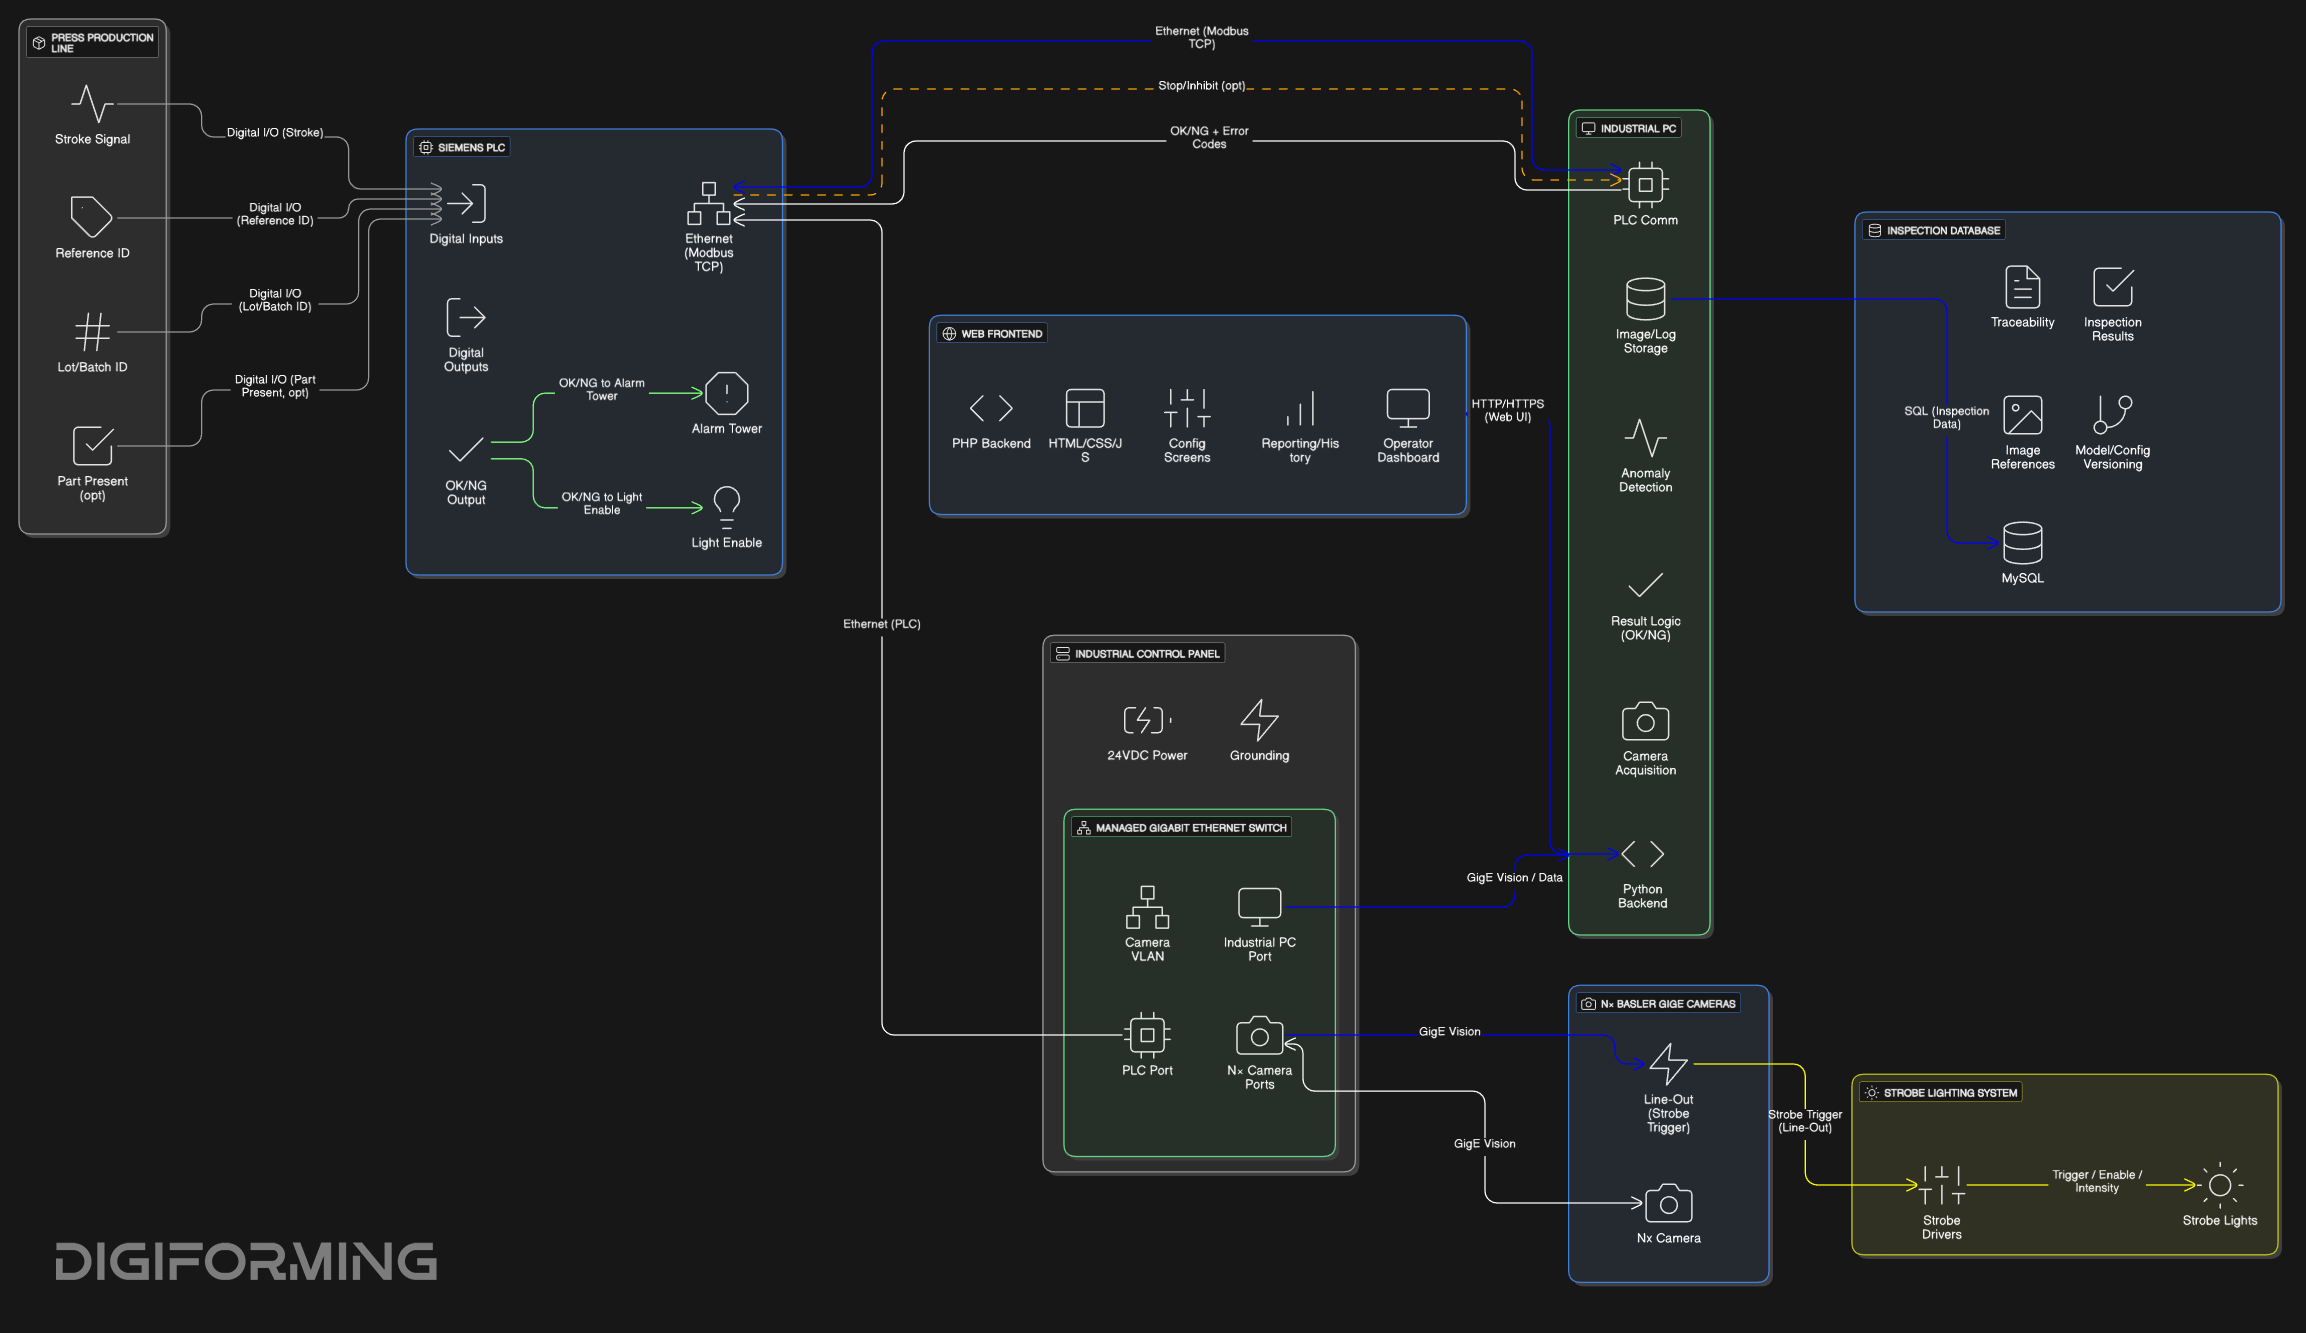
Task: Click the Nx Camera icon in Basler group
Action: pos(1669,1204)
